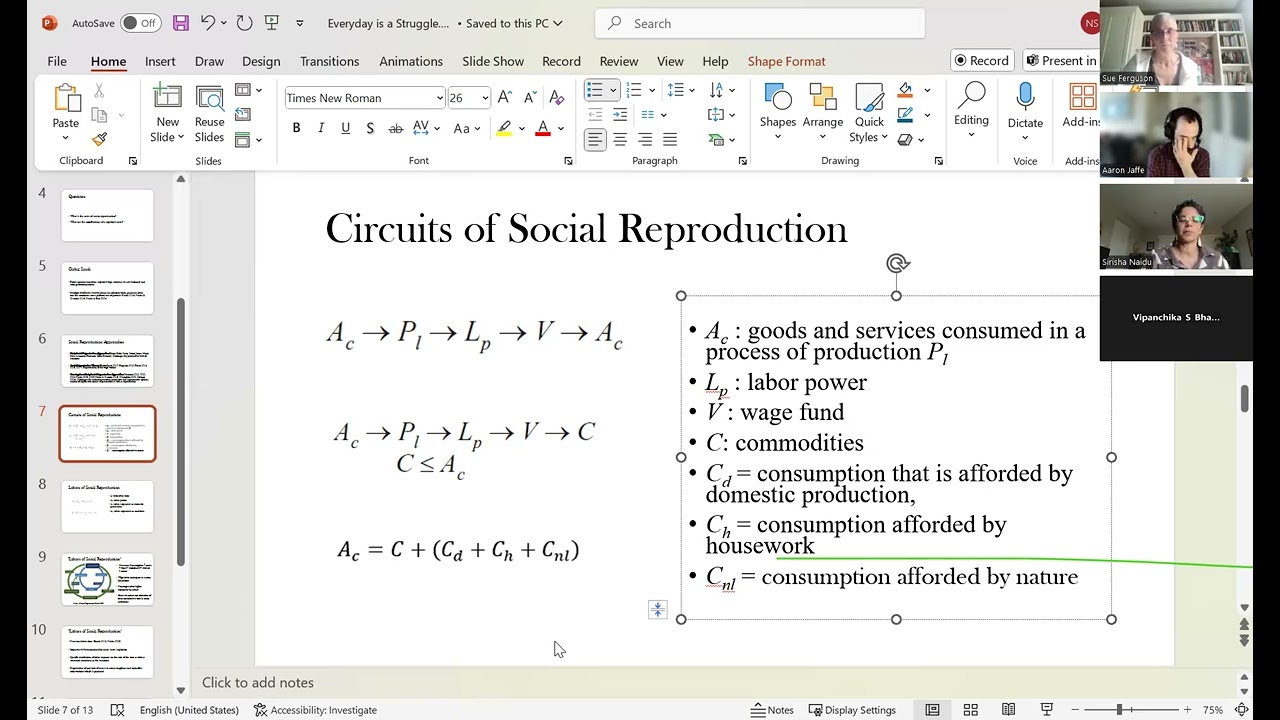Screen dimensions: 1280x720
Task: Select slide 9 thumbnail
Action: [108, 580]
